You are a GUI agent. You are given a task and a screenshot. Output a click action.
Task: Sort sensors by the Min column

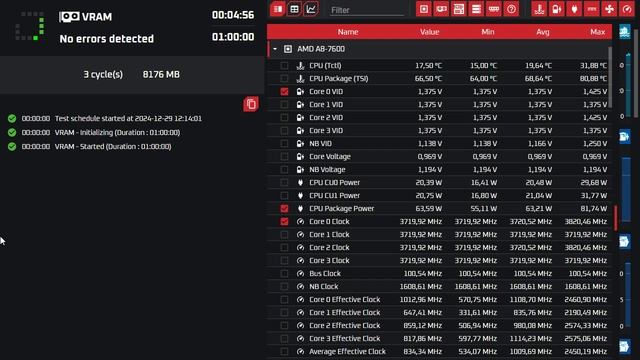488,32
